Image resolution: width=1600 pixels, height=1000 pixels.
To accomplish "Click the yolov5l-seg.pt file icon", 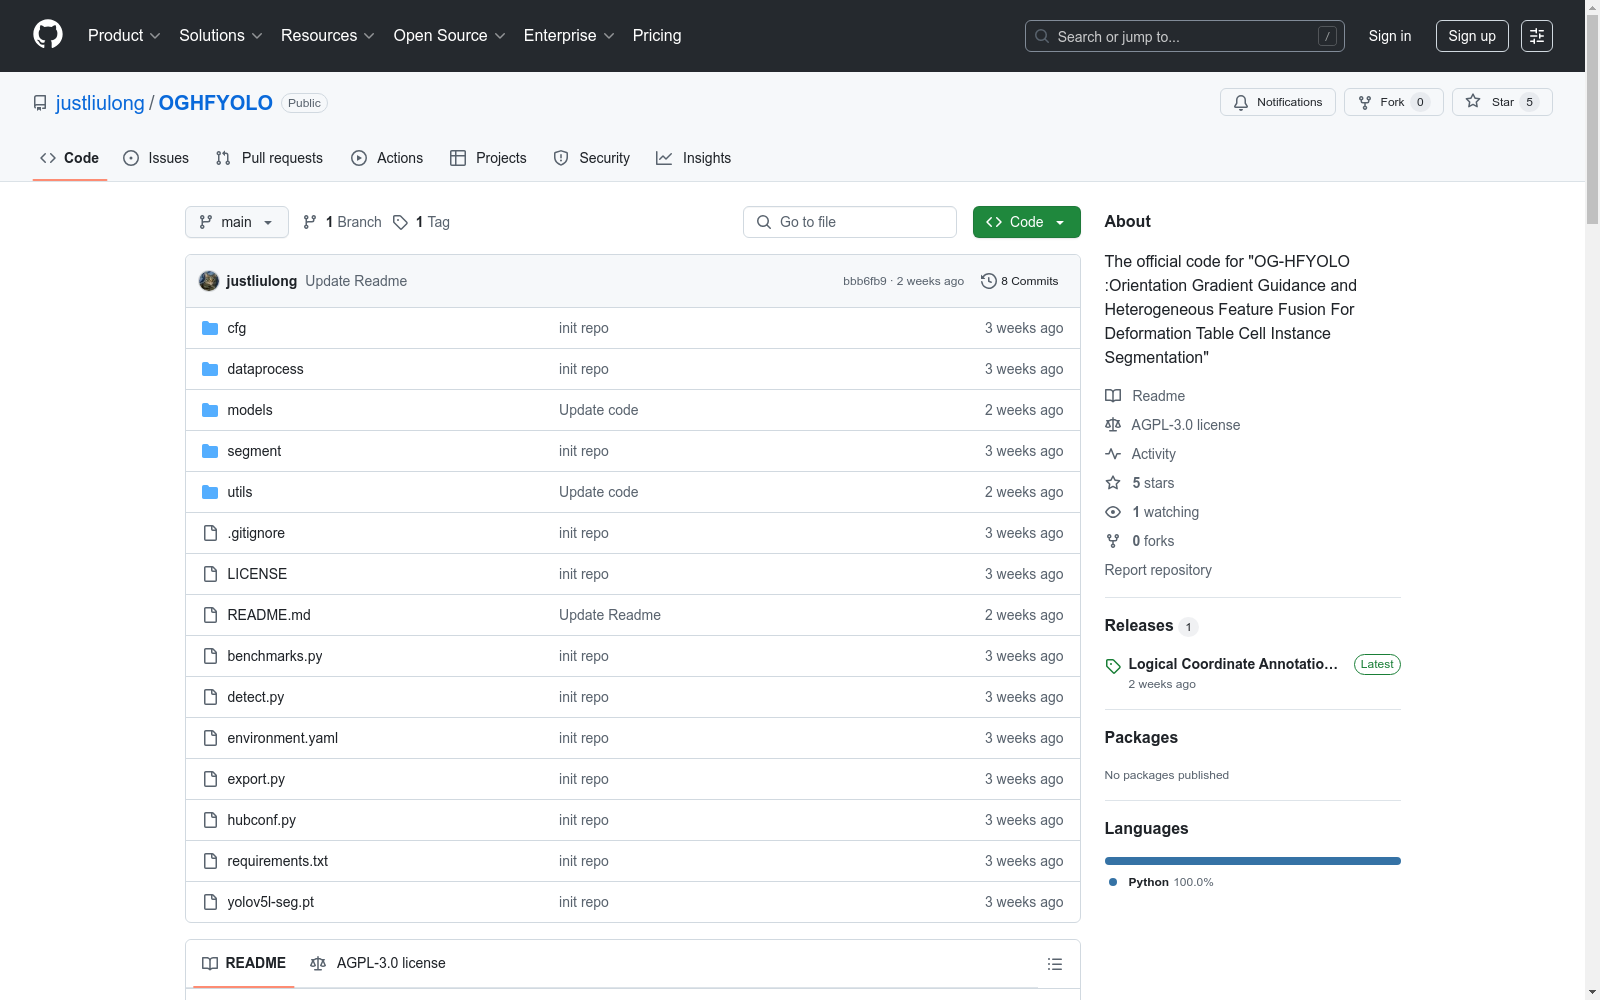I will pyautogui.click(x=210, y=902).
